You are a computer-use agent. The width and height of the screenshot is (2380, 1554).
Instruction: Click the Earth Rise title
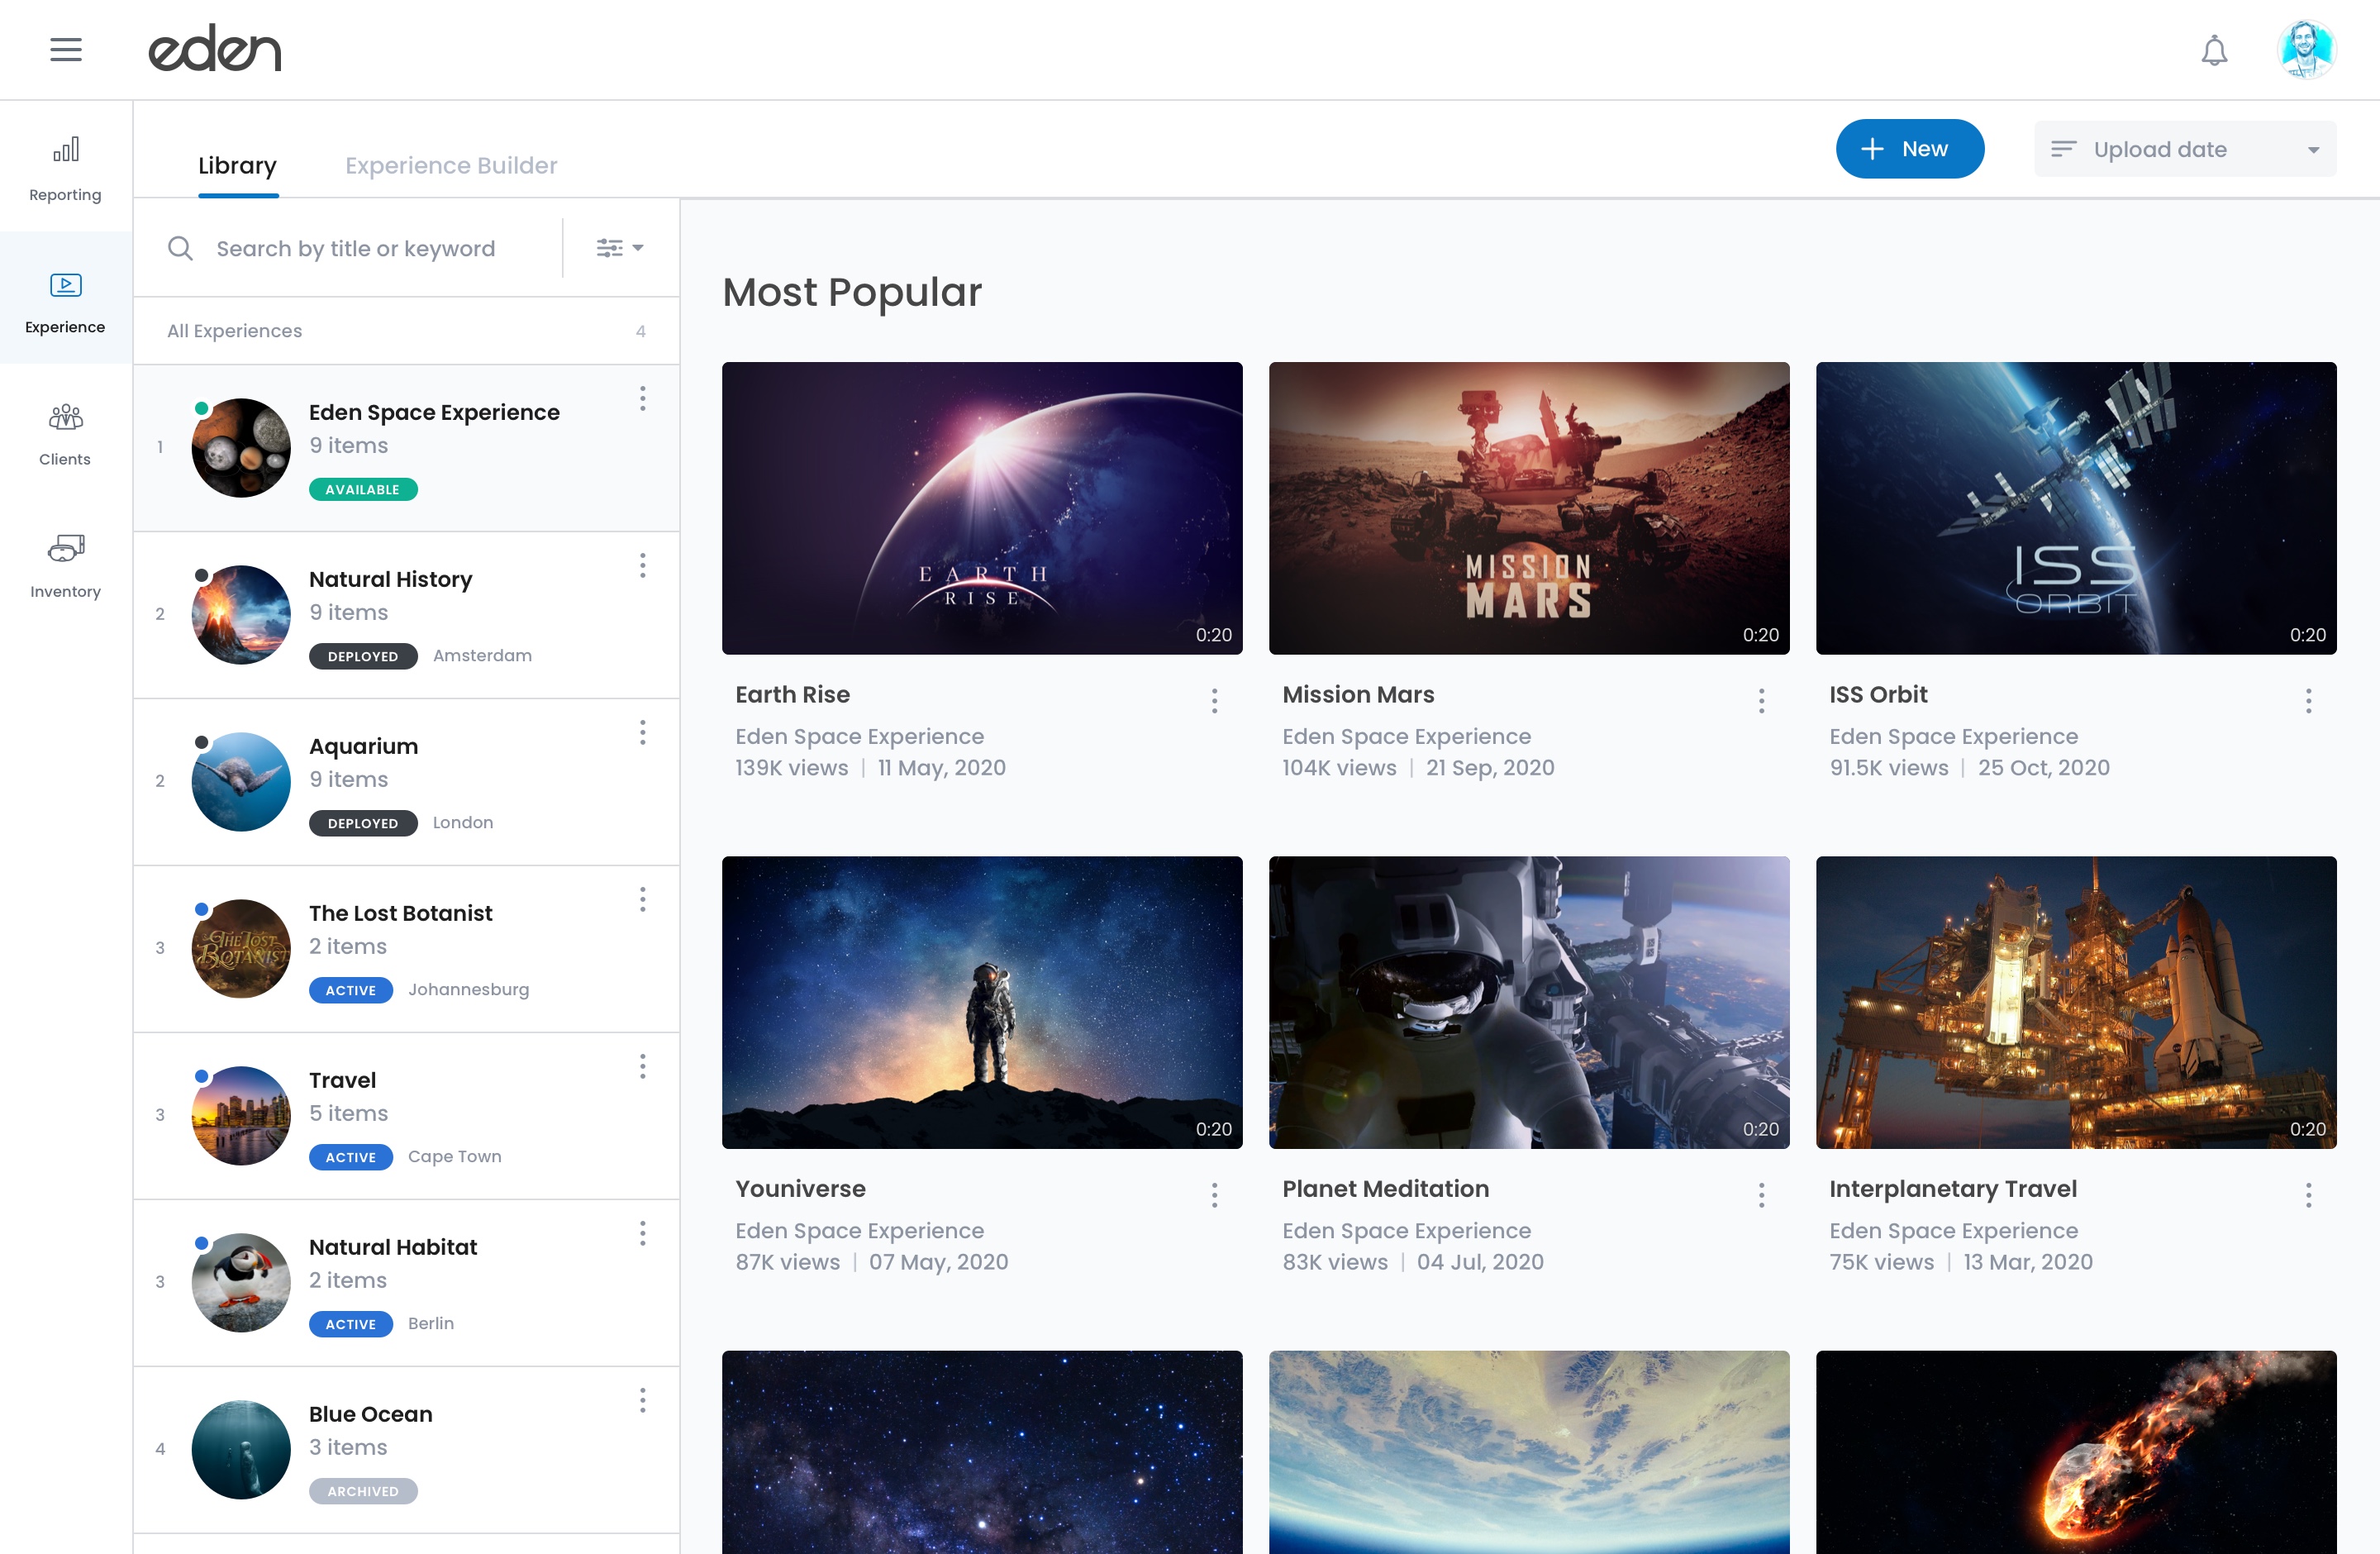pyautogui.click(x=792, y=694)
